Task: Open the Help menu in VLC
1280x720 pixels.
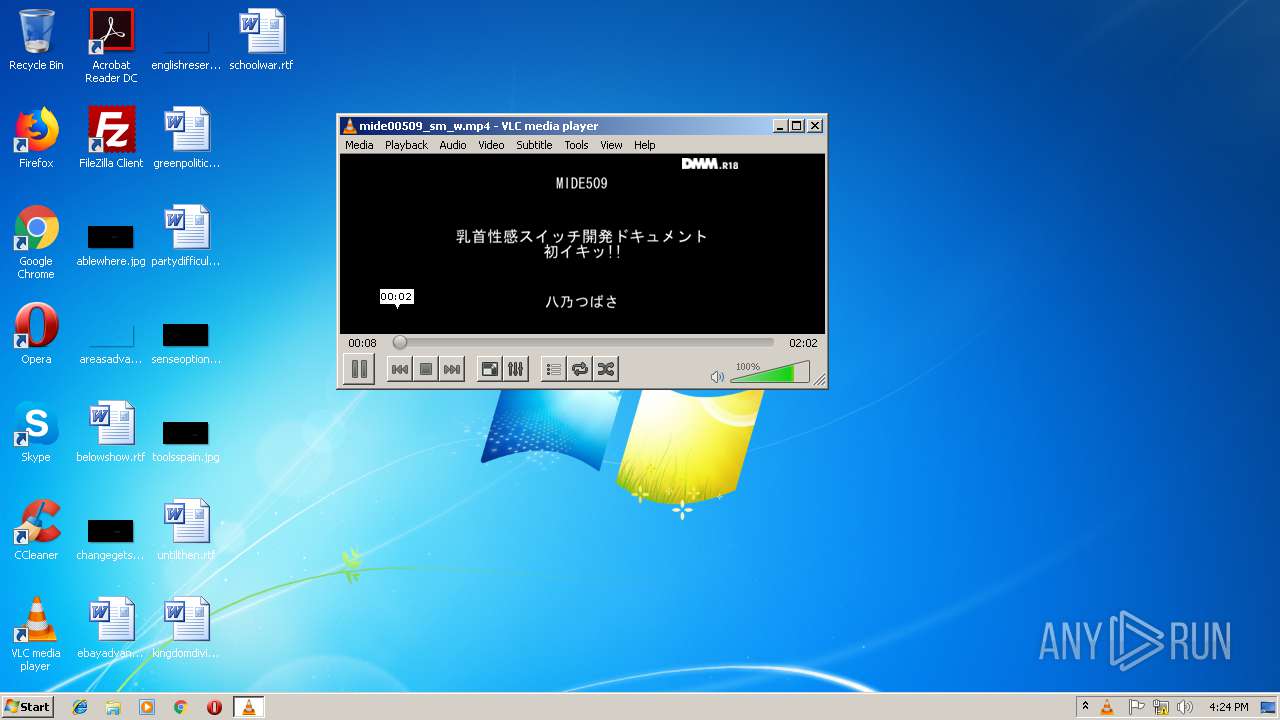Action: (645, 145)
